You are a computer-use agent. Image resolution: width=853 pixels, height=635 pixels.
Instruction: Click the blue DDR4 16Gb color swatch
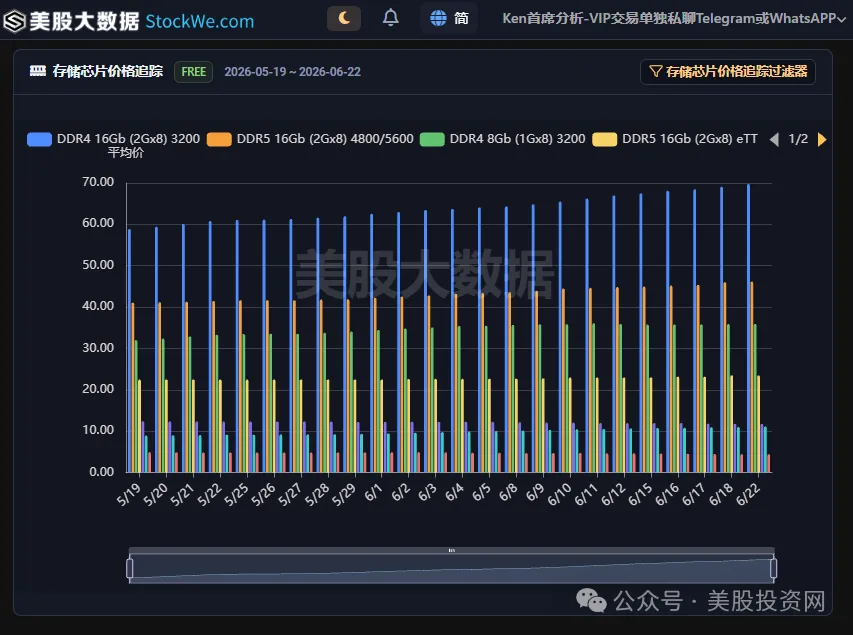pos(40,139)
